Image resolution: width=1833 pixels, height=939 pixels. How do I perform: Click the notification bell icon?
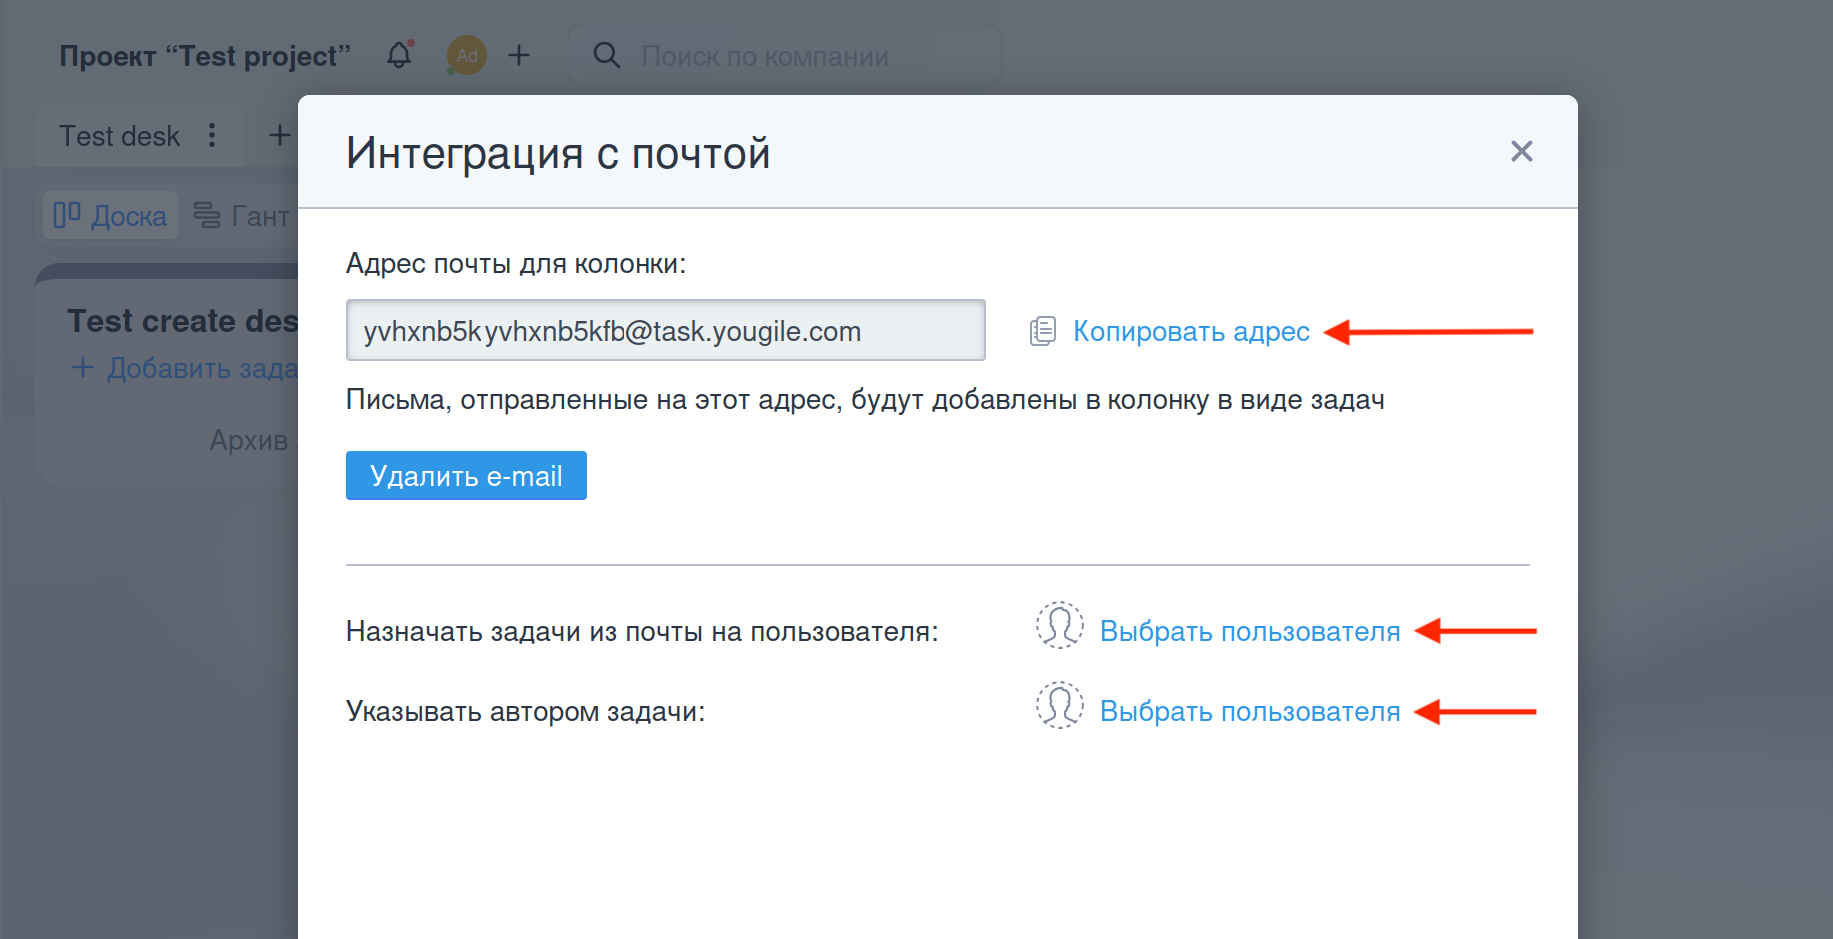click(x=399, y=55)
